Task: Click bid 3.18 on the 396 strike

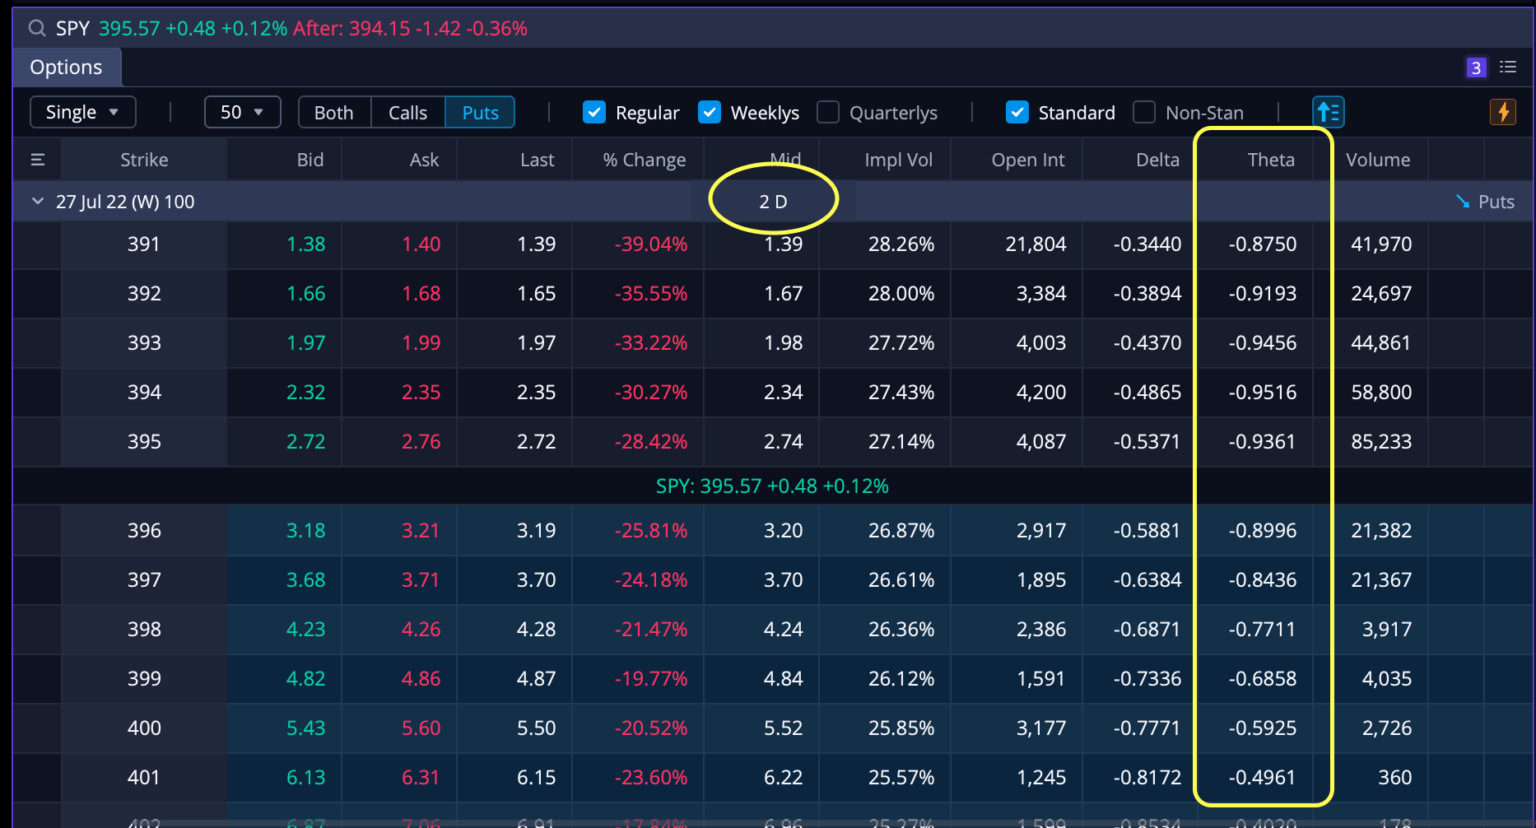Action: tap(306, 531)
